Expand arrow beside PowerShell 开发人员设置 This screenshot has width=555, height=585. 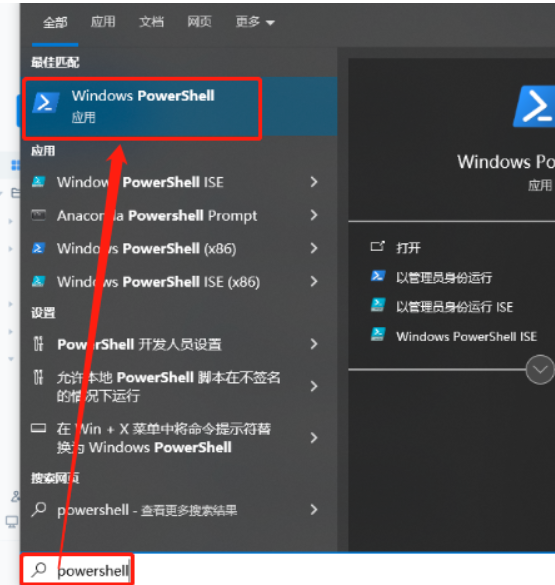(x=314, y=344)
